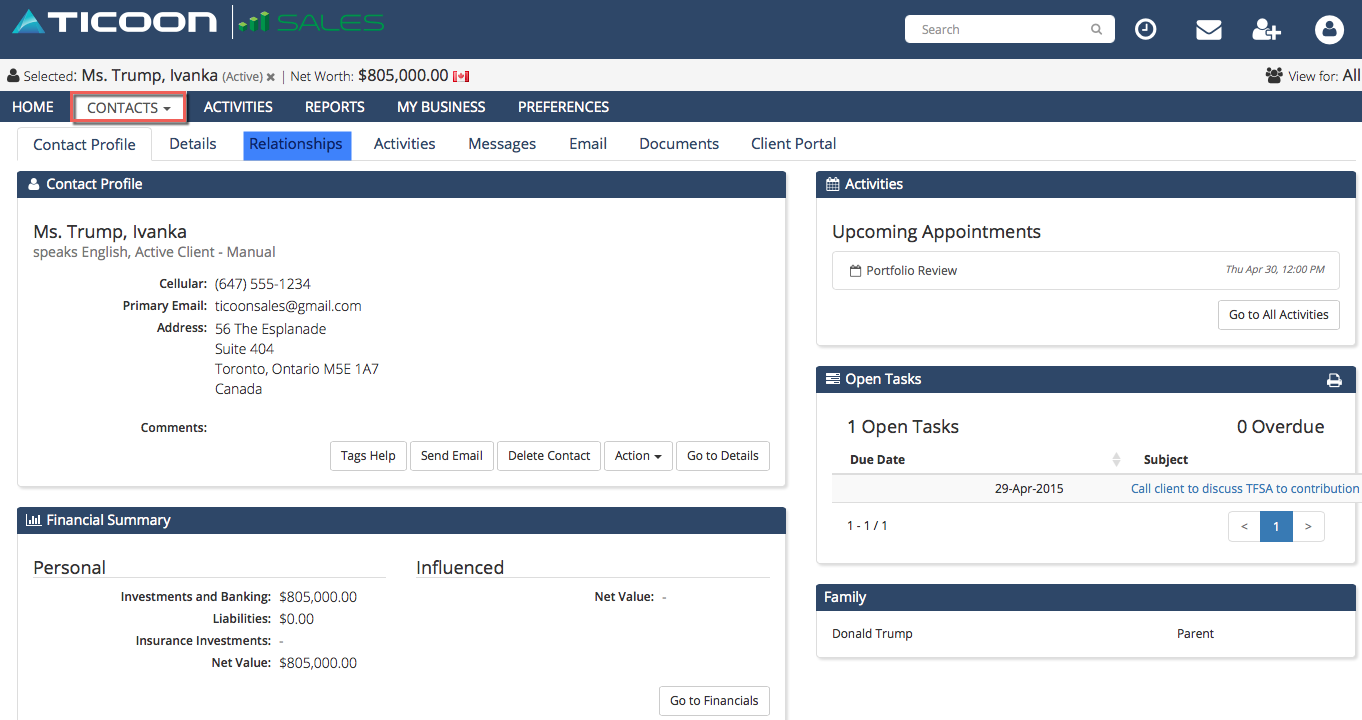Click the add contact icon
1362x720 pixels.
pyautogui.click(x=1266, y=30)
